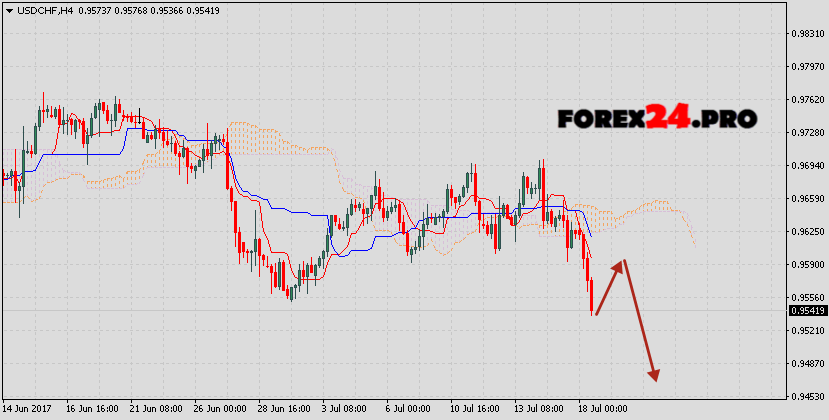
Task: Click the last red candle at the chart low
Action: (592, 297)
